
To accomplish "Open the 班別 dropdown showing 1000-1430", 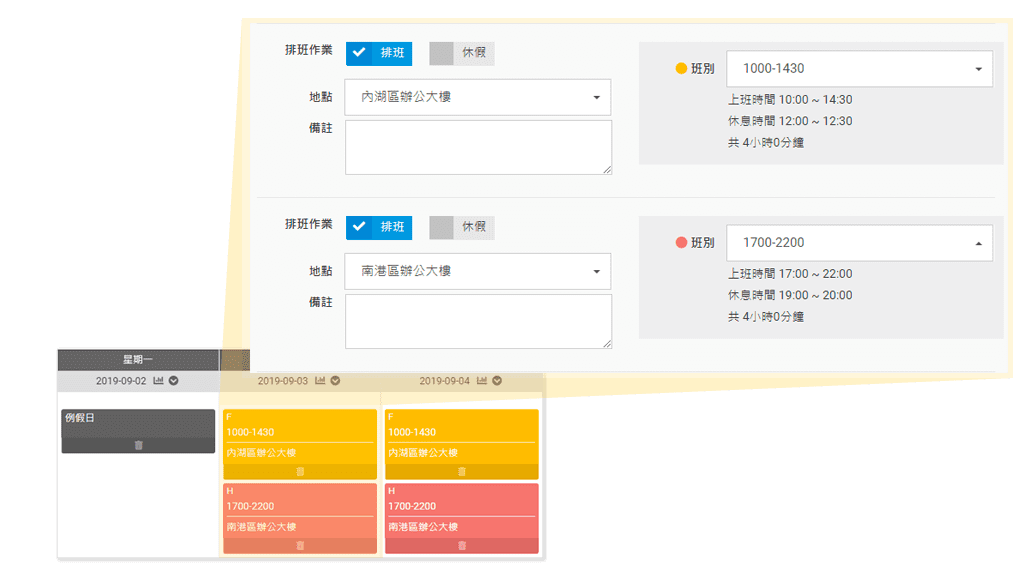I will pyautogui.click(x=859, y=68).
